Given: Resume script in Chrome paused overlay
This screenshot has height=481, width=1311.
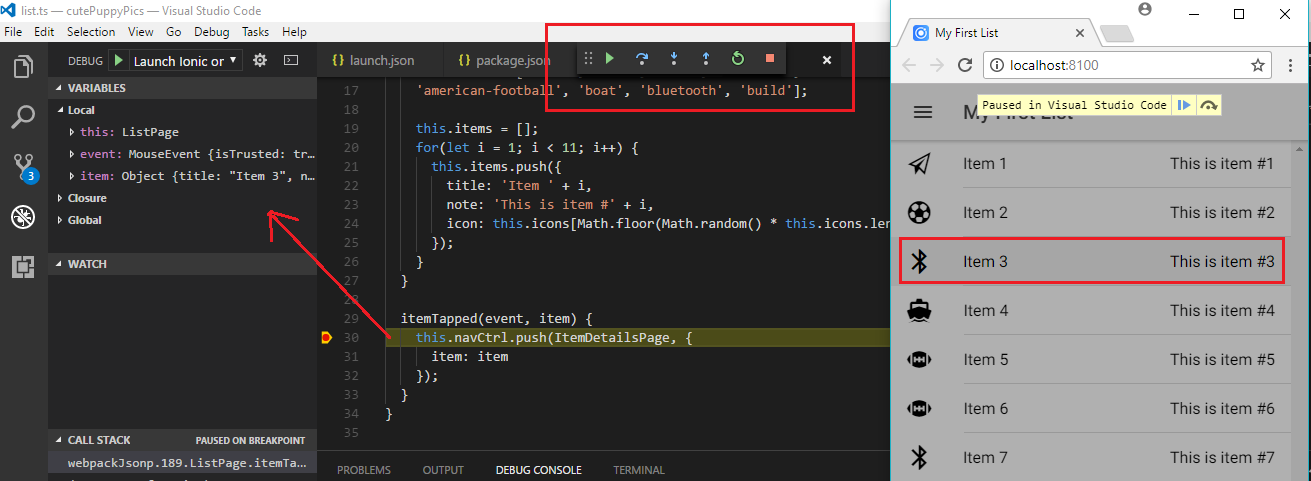Looking at the screenshot, I should (x=1184, y=105).
